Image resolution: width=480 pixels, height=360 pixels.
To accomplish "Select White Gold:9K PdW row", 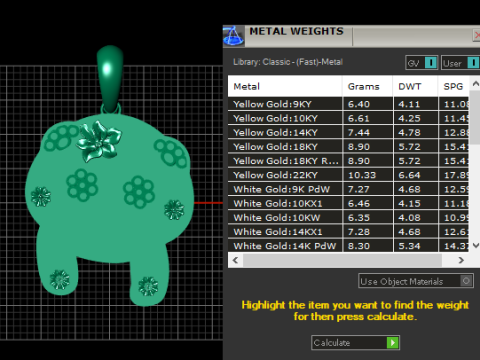I will click(348, 189).
